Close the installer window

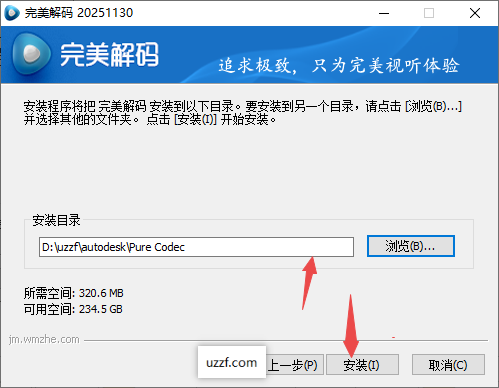click(475, 13)
